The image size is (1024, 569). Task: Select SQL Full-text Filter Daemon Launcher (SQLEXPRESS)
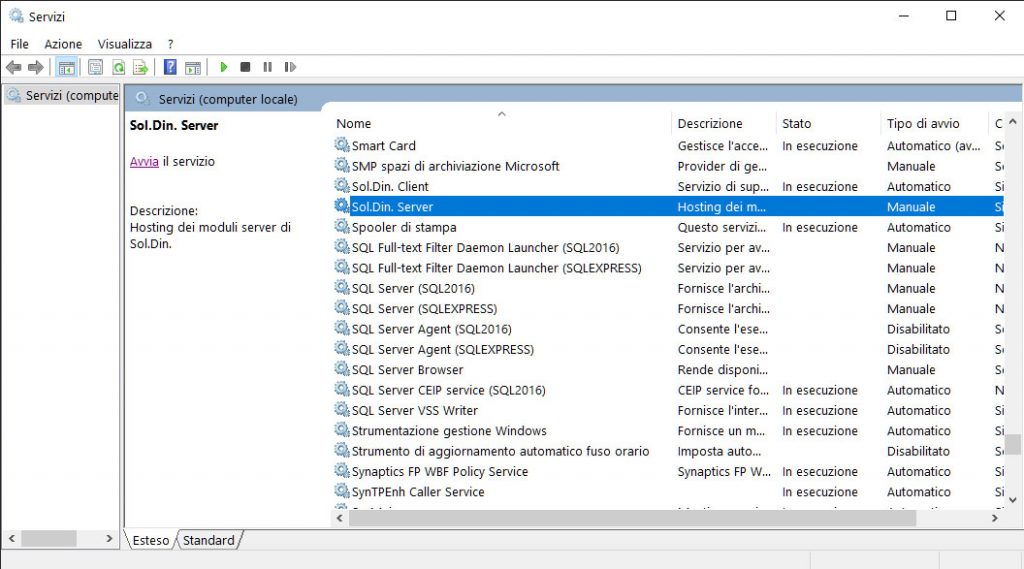coord(496,268)
